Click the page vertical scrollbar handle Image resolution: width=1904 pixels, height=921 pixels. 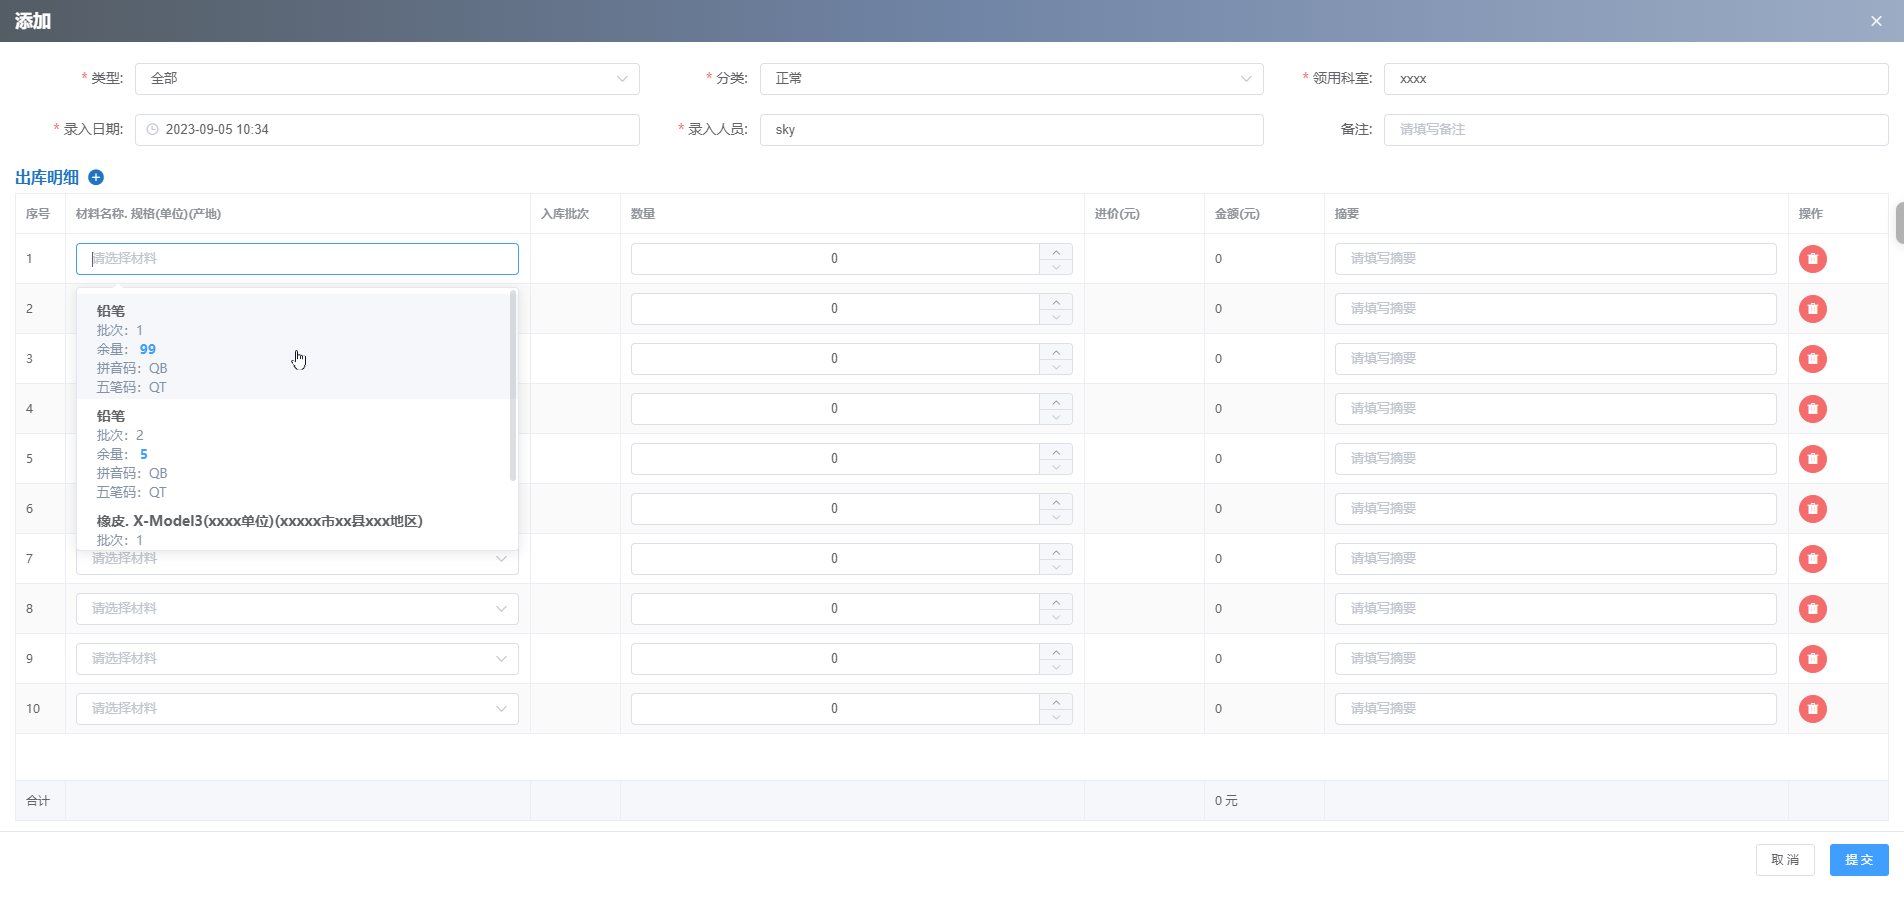point(1899,223)
